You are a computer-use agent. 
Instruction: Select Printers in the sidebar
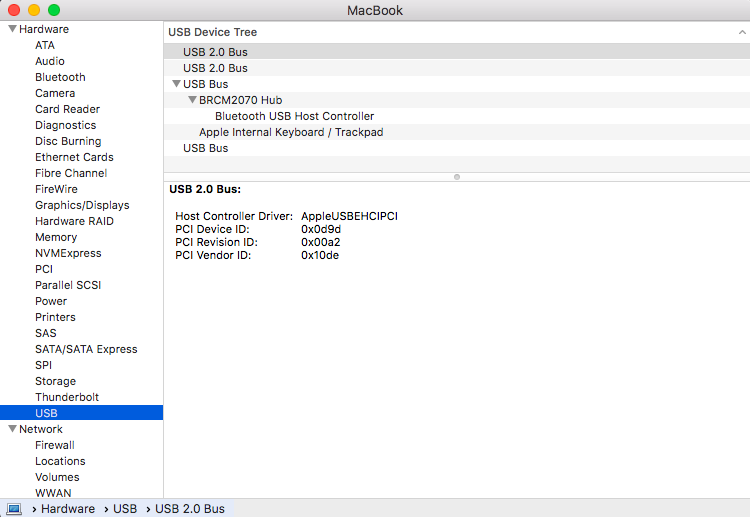55,317
